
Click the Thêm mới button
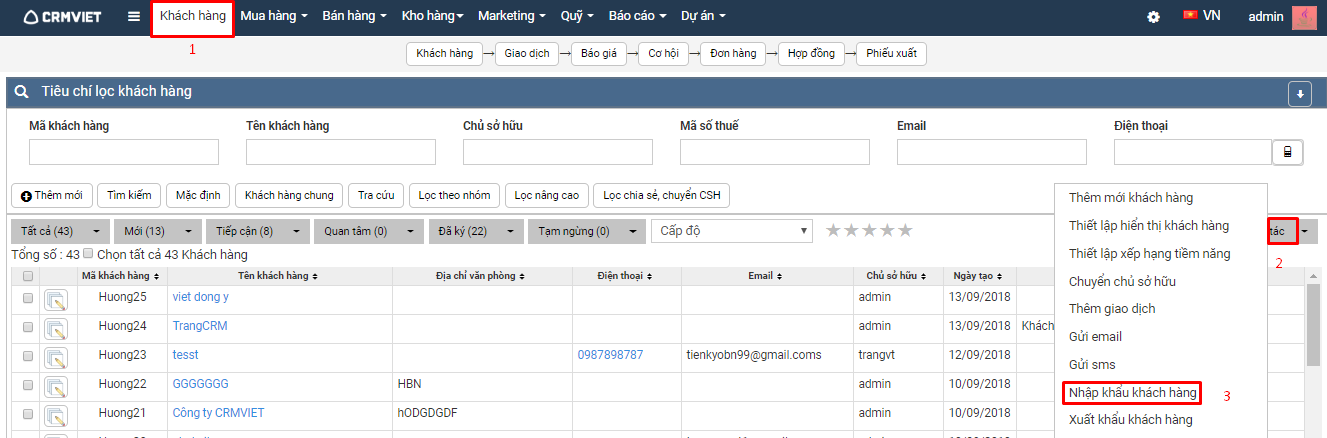pyautogui.click(x=52, y=195)
